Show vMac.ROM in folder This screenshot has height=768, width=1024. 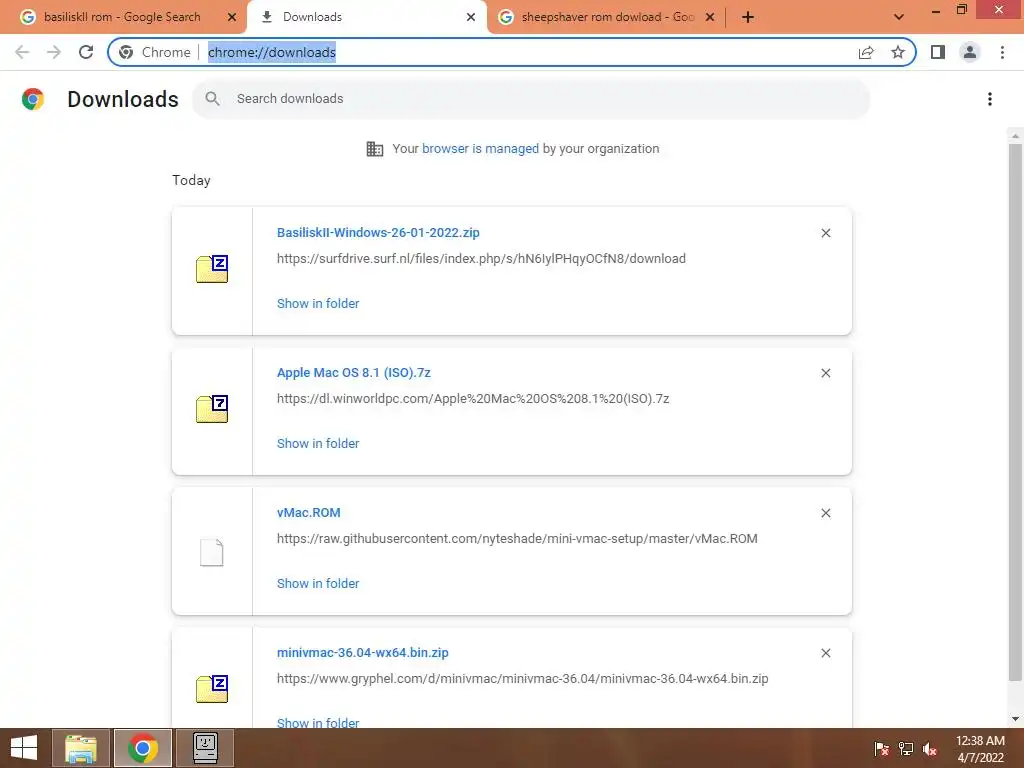pyautogui.click(x=318, y=583)
